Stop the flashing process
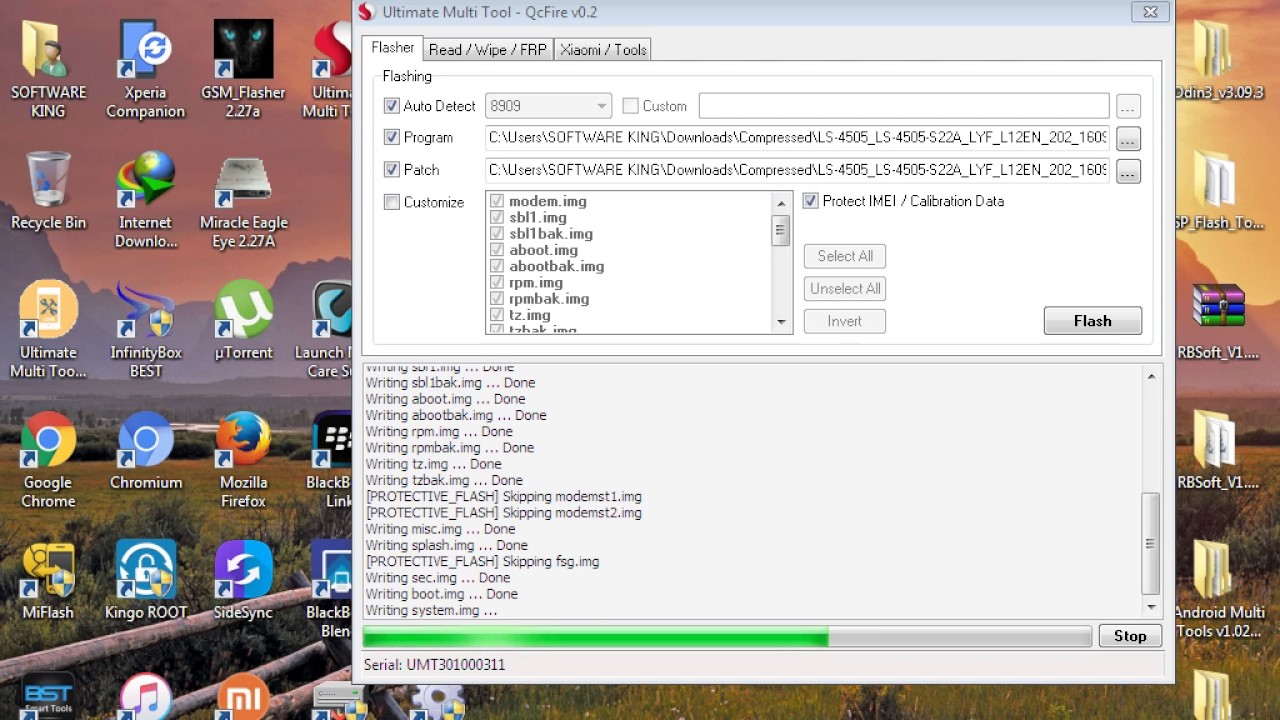 1130,636
